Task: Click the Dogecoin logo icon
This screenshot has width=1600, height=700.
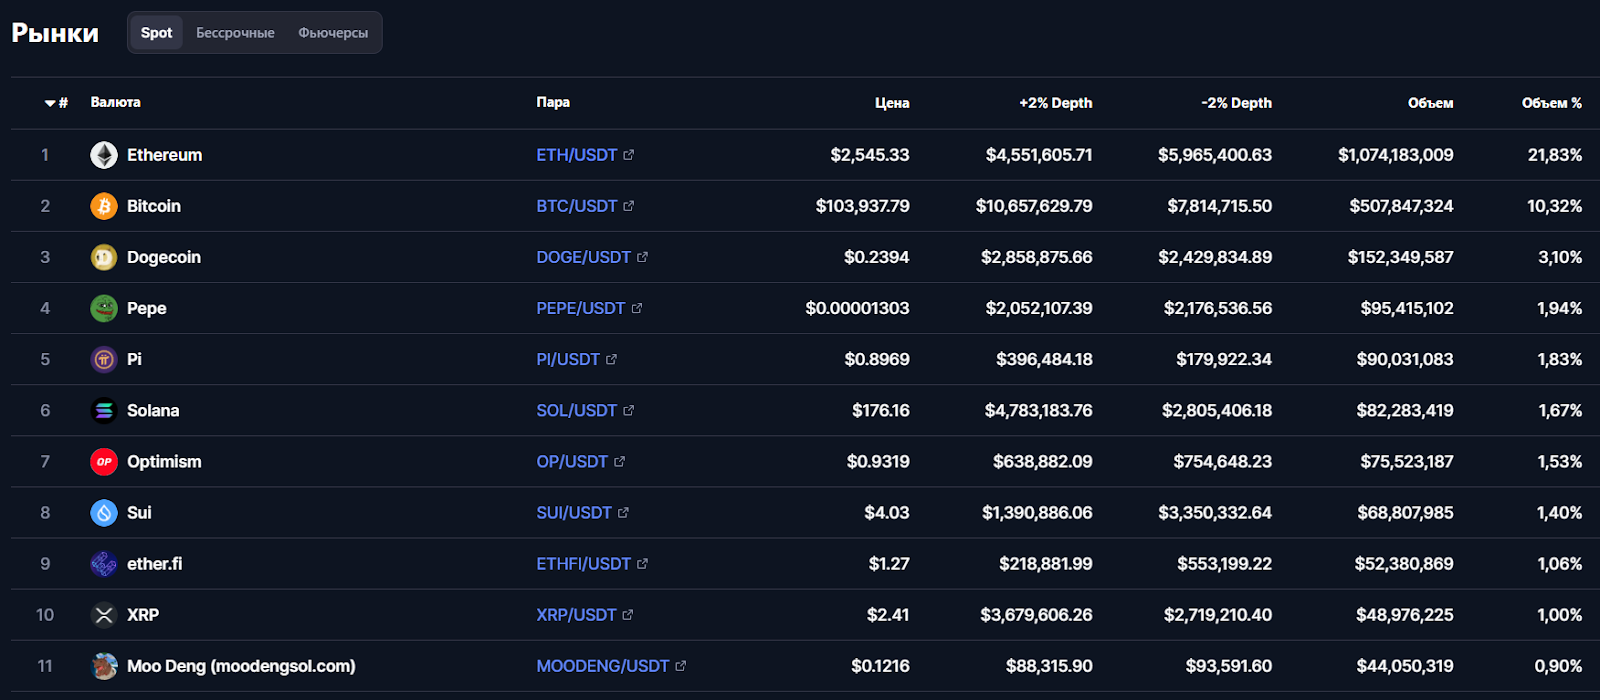Action: 104,257
